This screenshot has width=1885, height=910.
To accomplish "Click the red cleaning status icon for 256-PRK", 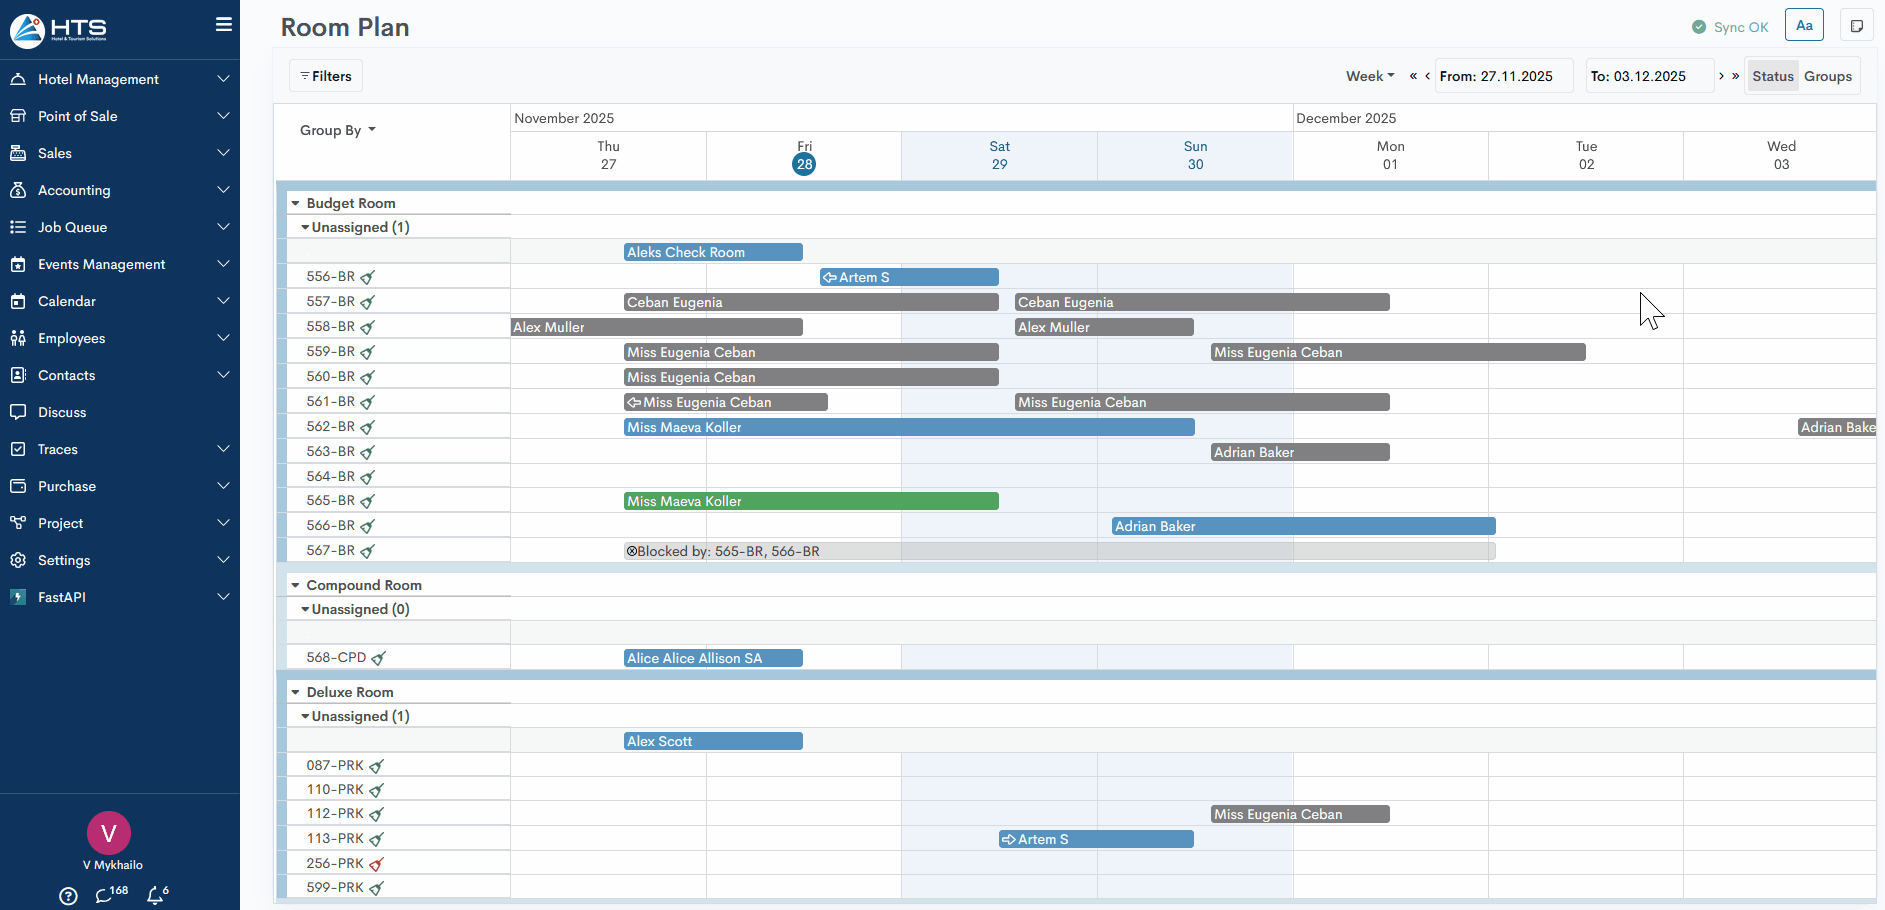I will coord(376,864).
